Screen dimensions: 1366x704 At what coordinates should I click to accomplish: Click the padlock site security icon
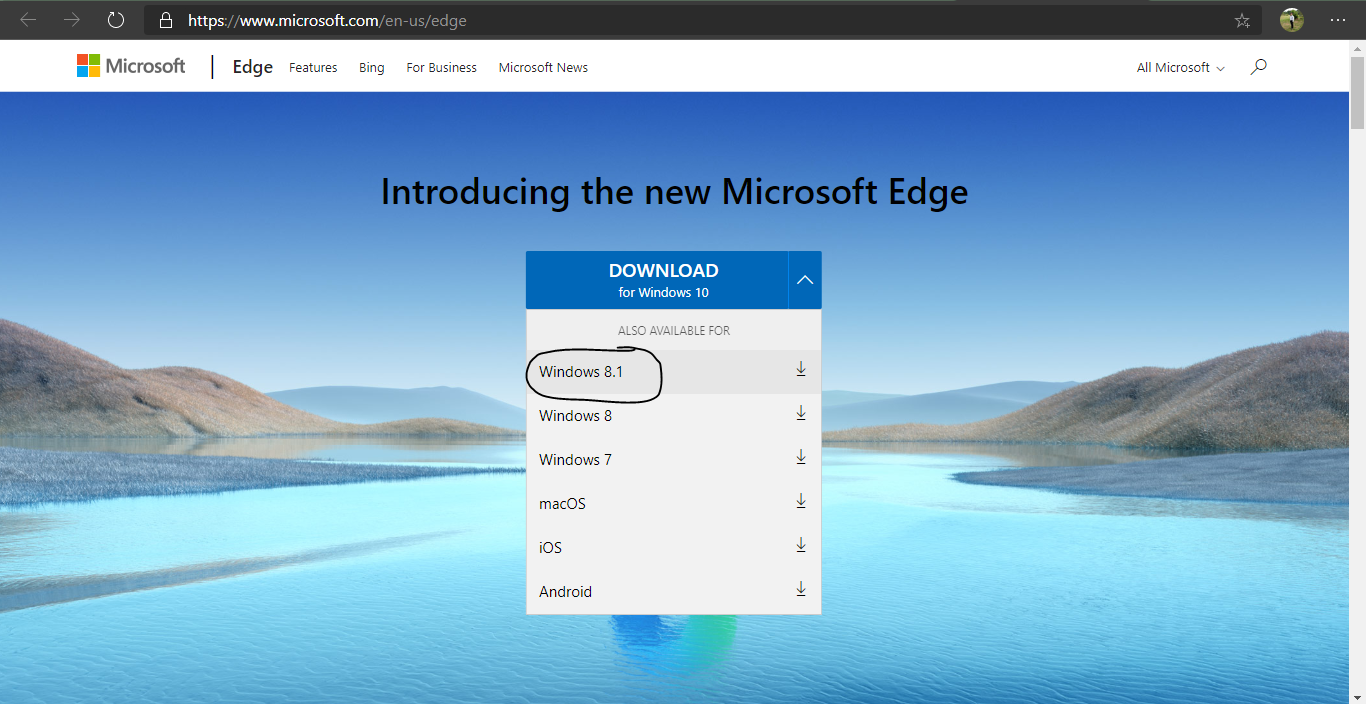tap(166, 20)
